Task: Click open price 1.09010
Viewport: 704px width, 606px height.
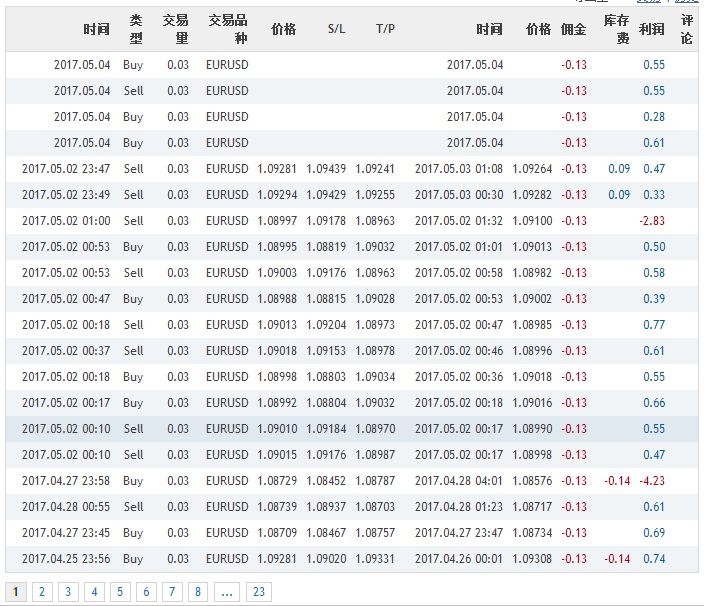Action: (277, 429)
